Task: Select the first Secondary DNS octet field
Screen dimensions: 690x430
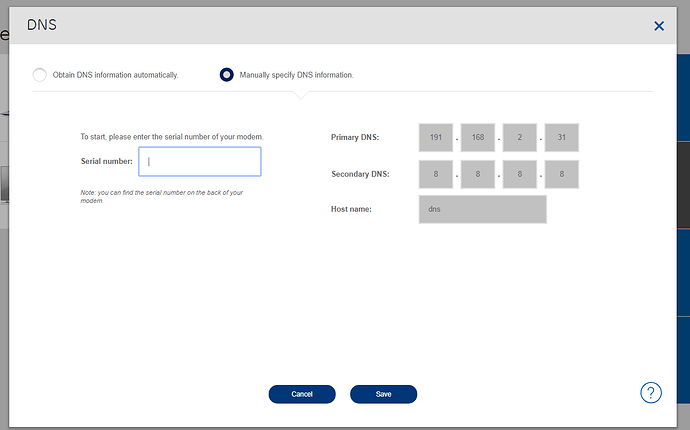Action: 436,174
